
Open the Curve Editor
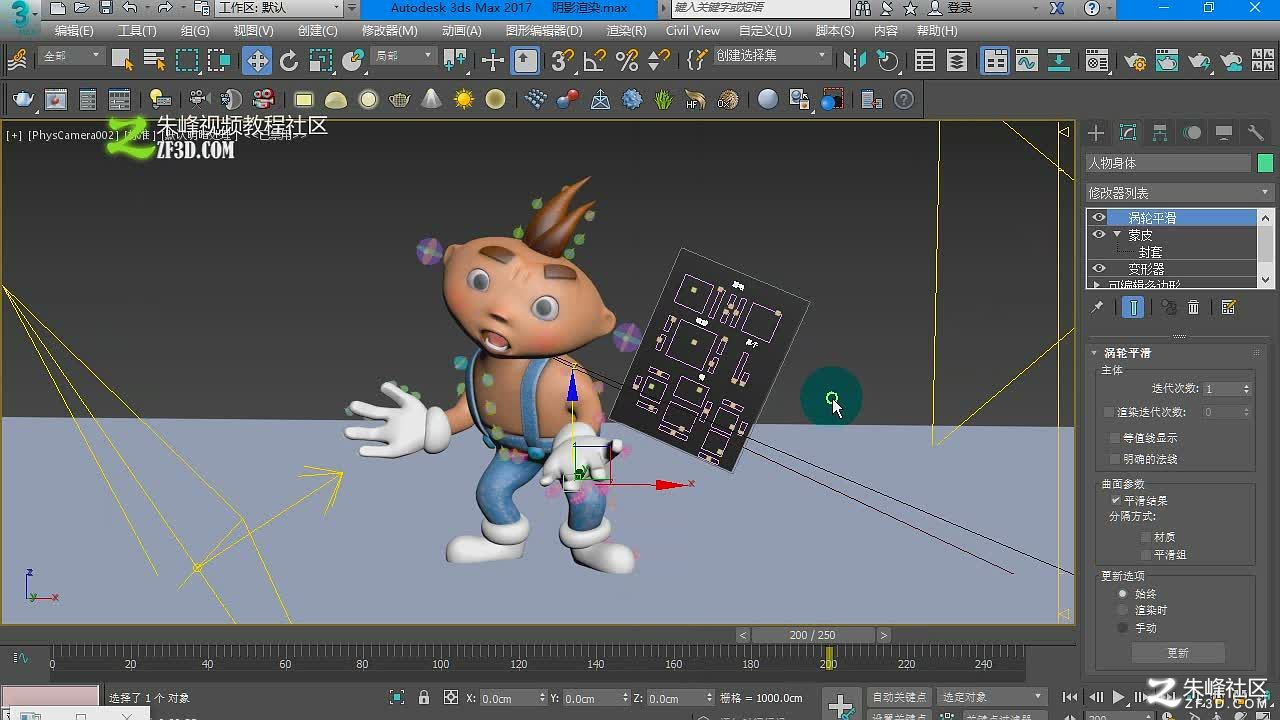[1027, 61]
